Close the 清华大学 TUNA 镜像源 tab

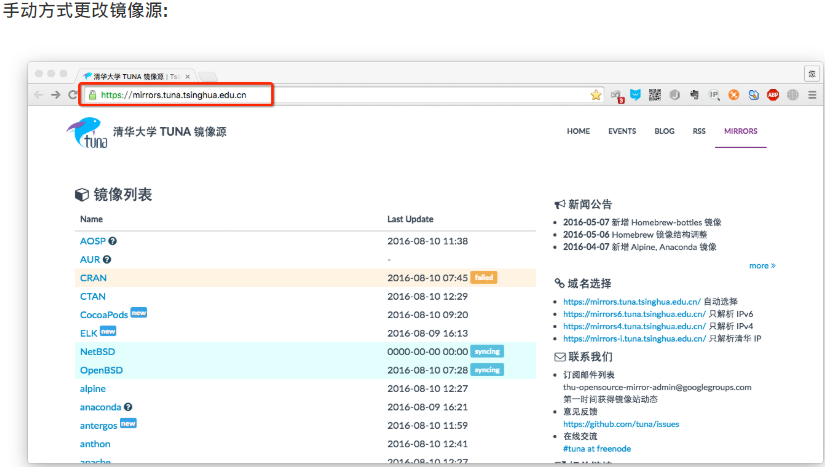[x=187, y=77]
